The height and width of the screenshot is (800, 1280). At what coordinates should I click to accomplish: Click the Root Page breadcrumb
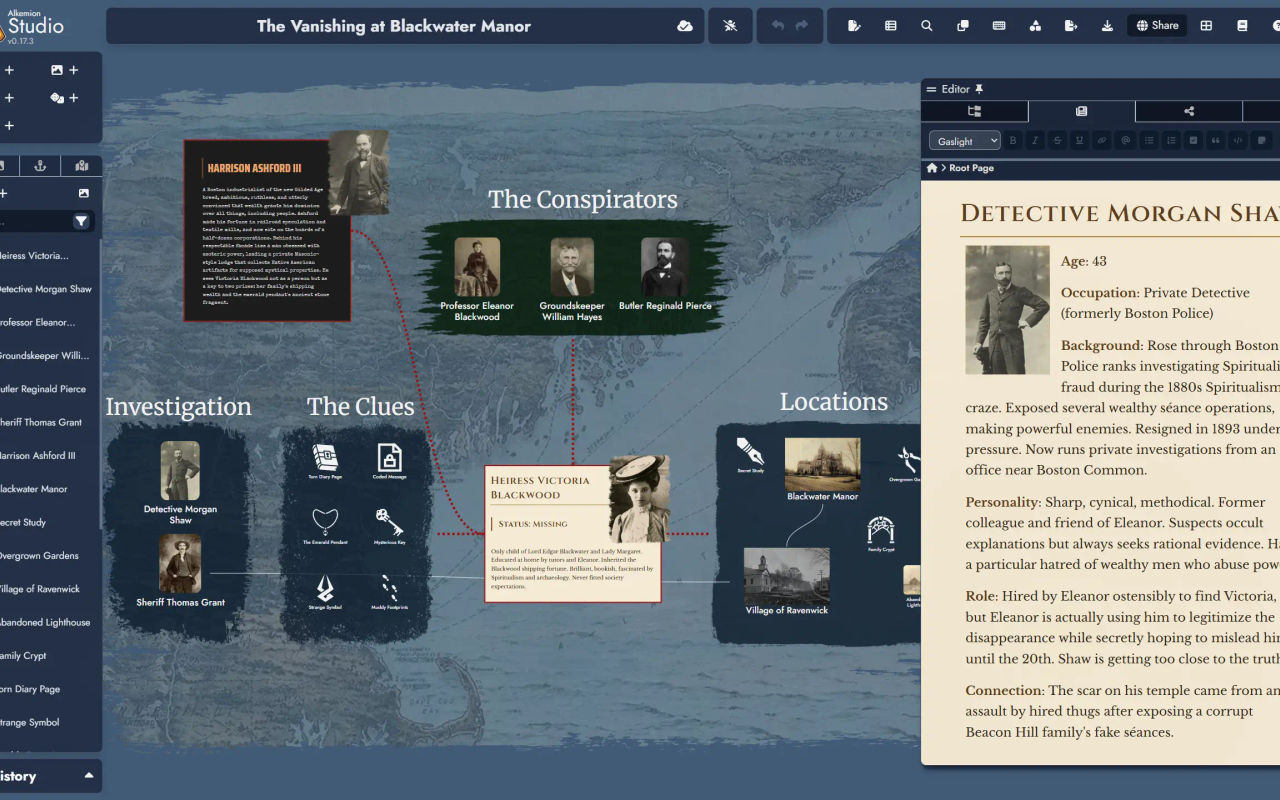point(971,168)
